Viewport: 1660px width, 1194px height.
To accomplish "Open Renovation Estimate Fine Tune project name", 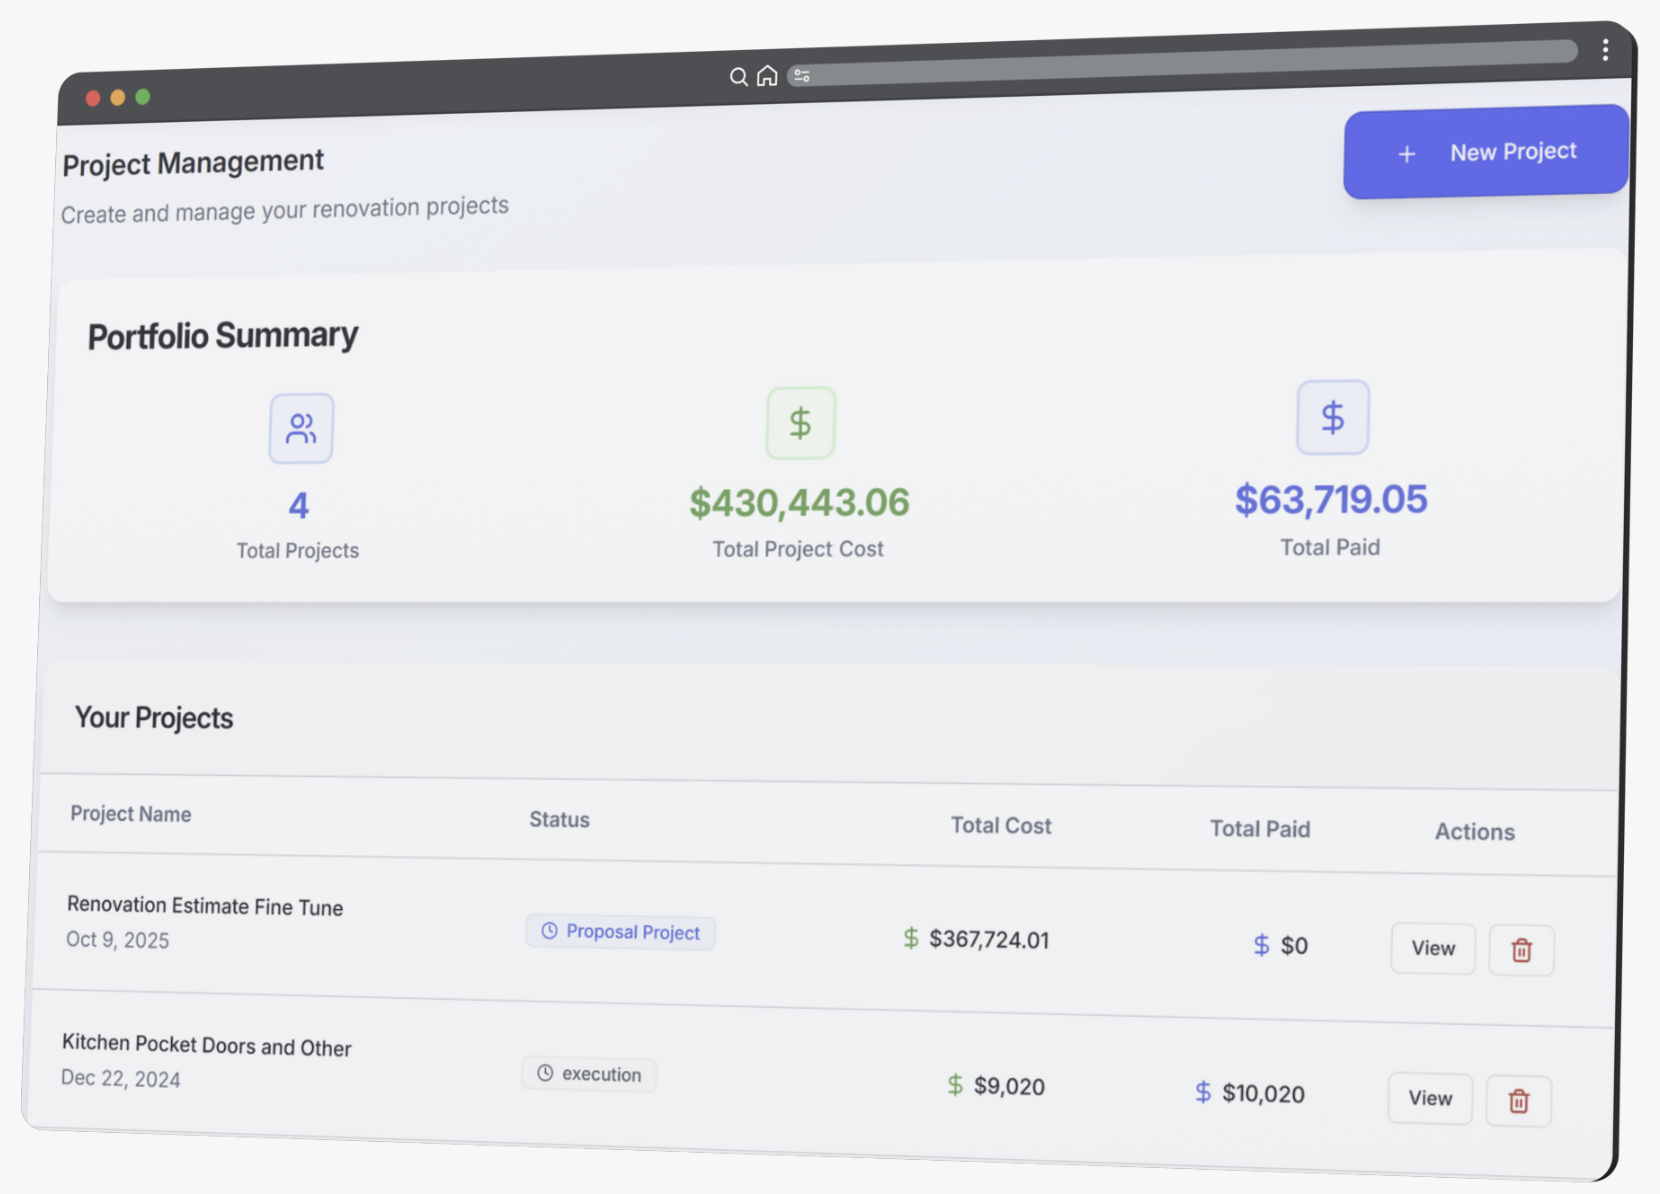I will pyautogui.click(x=205, y=906).
